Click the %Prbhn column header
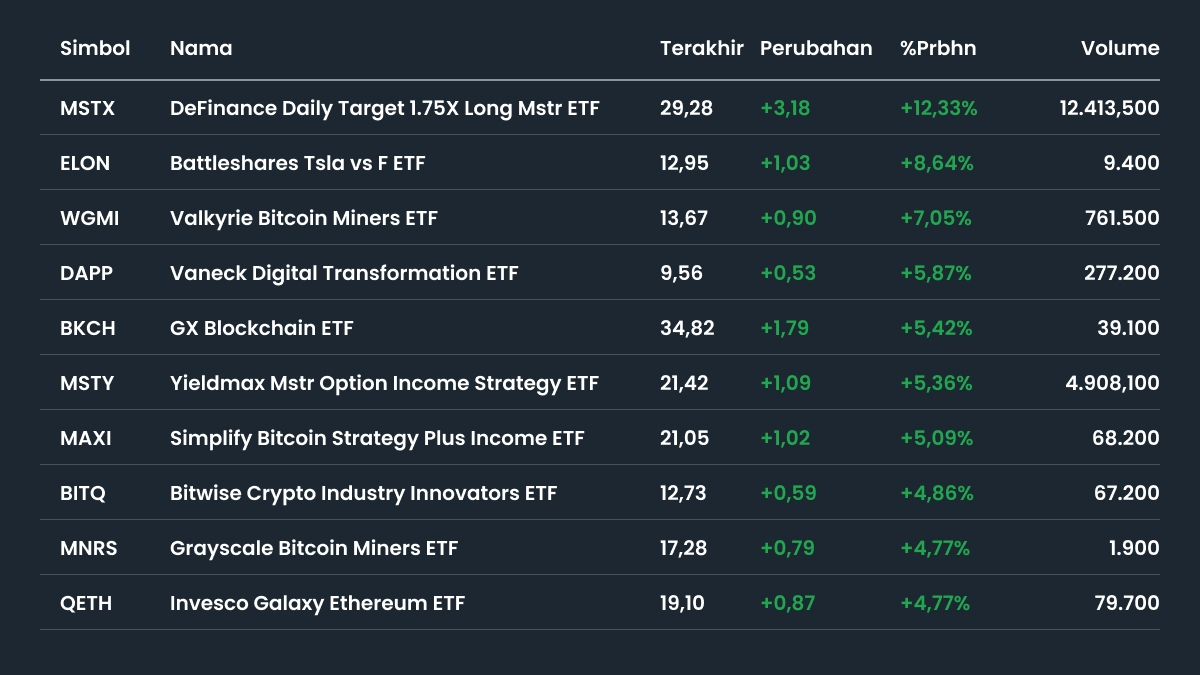The width and height of the screenshot is (1200, 675). (938, 48)
